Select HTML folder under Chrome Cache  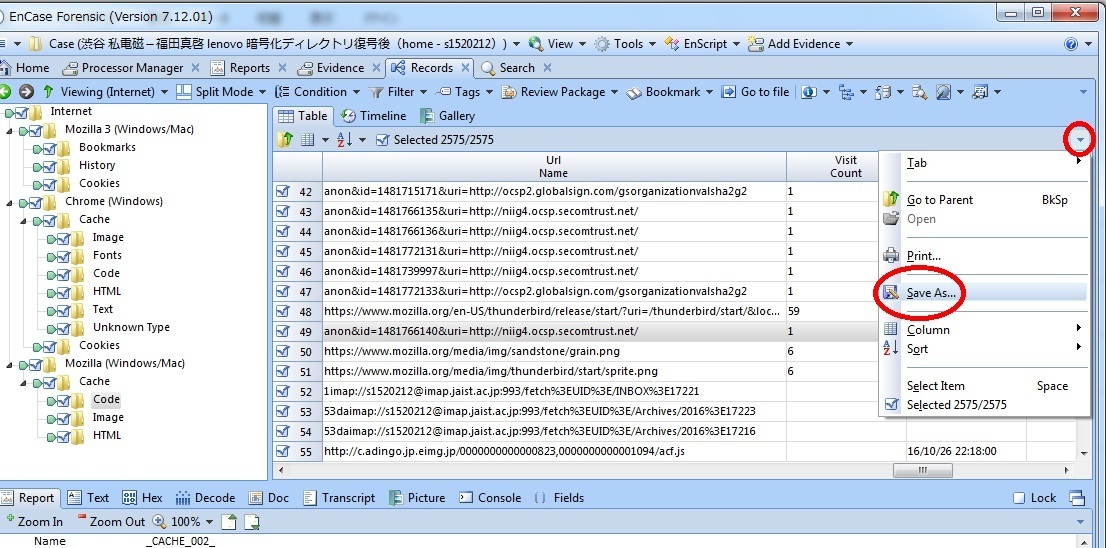(107, 291)
